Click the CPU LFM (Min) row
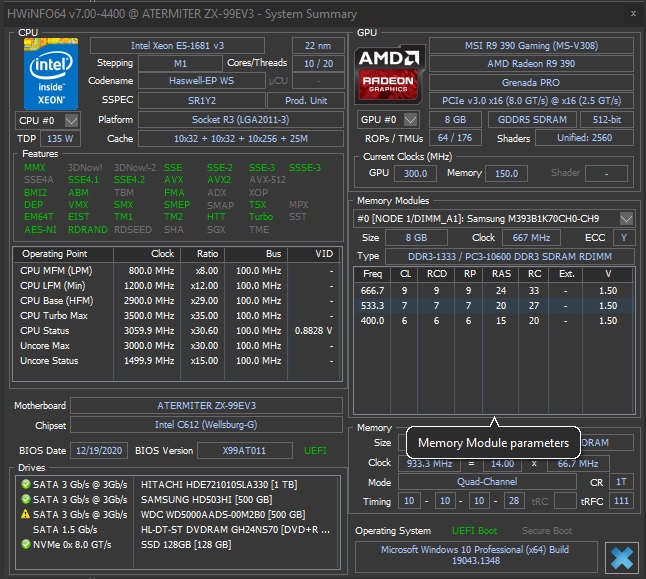 point(177,286)
